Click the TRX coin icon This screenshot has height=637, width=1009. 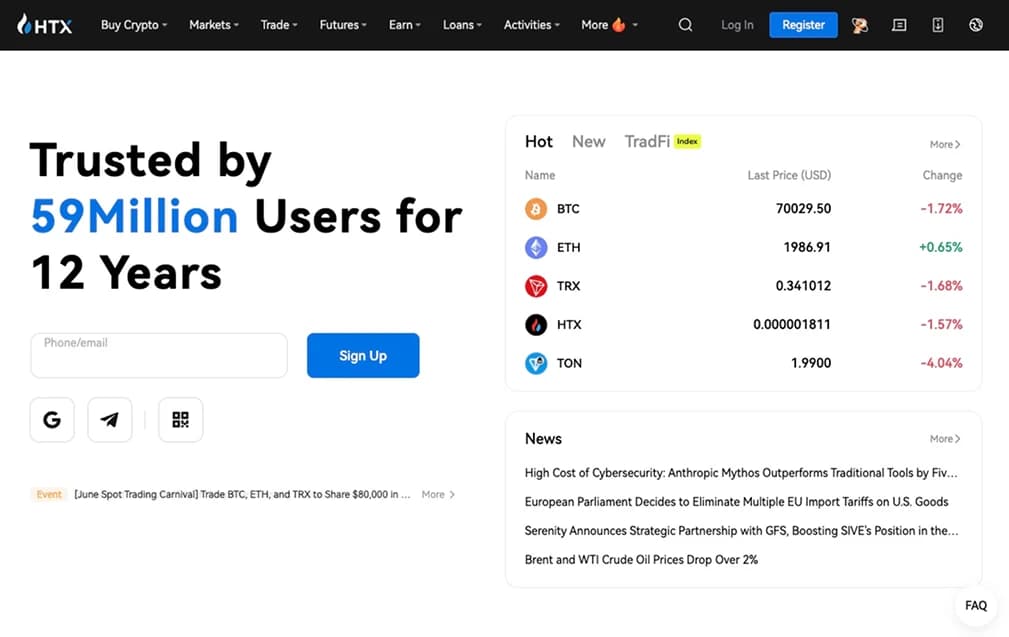coord(536,286)
